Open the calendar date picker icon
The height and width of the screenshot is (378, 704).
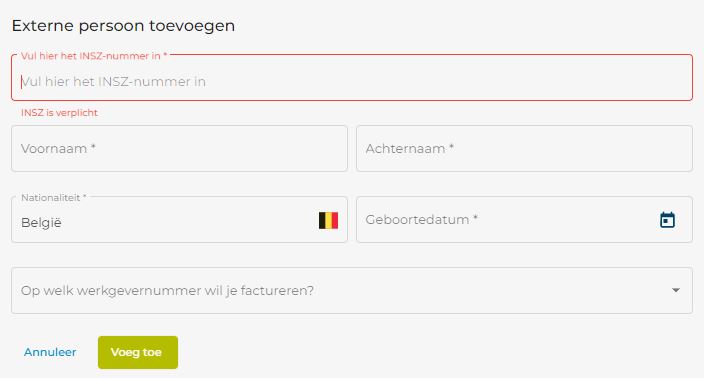click(667, 220)
